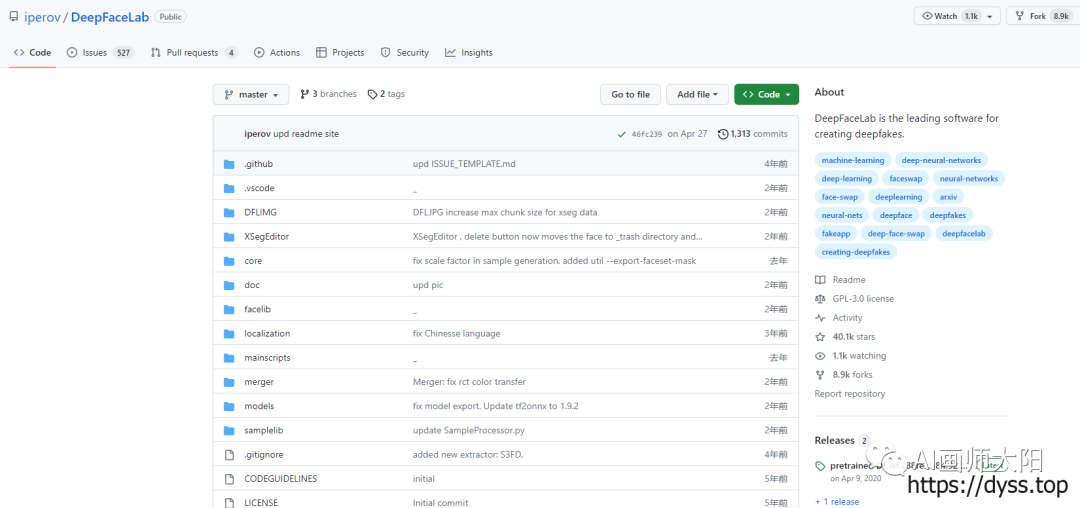This screenshot has width=1080, height=508.
Task: Open the + 1 release link
Action: [837, 502]
